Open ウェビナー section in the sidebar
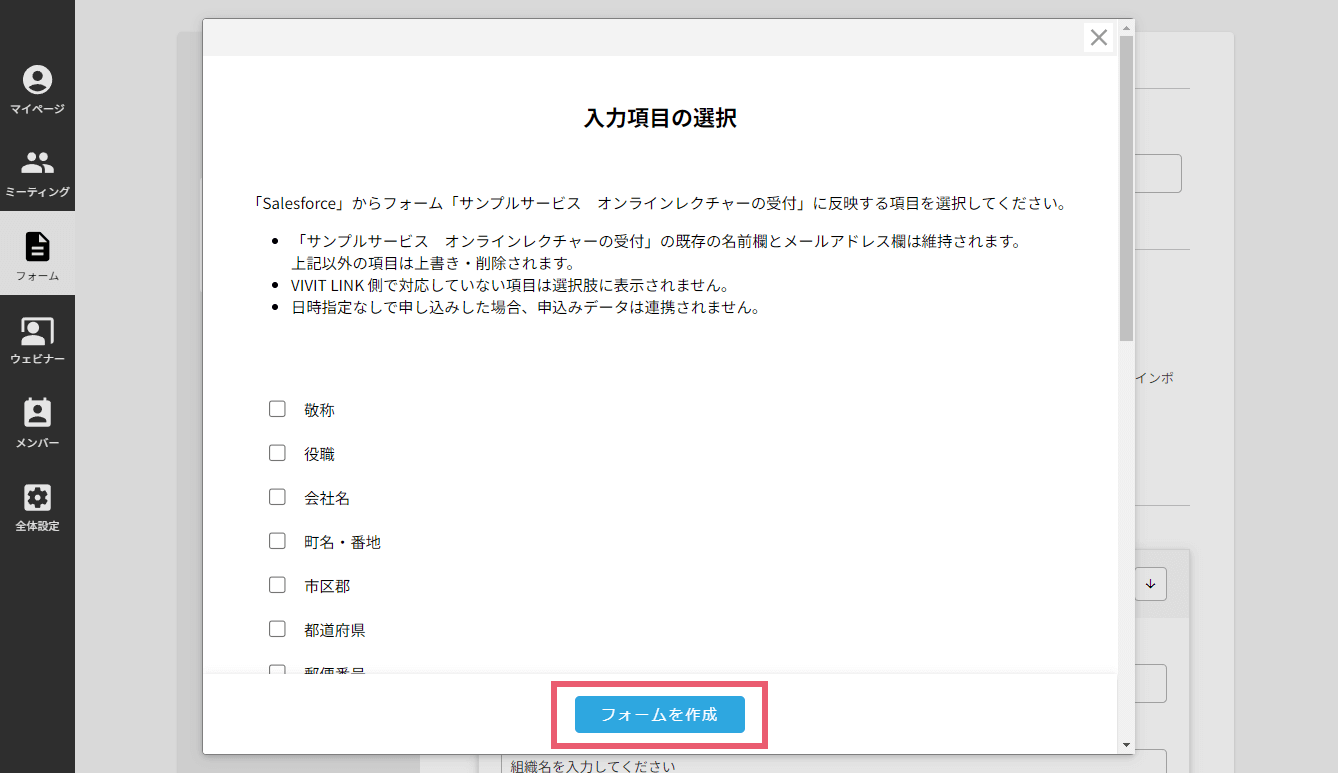Viewport: 1338px width, 773px height. 37,340
